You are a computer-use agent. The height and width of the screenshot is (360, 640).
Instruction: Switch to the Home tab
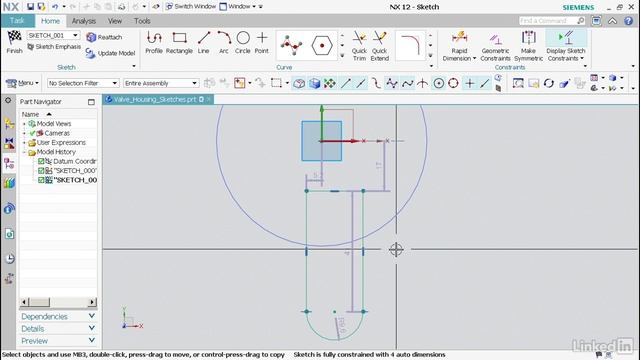point(50,21)
